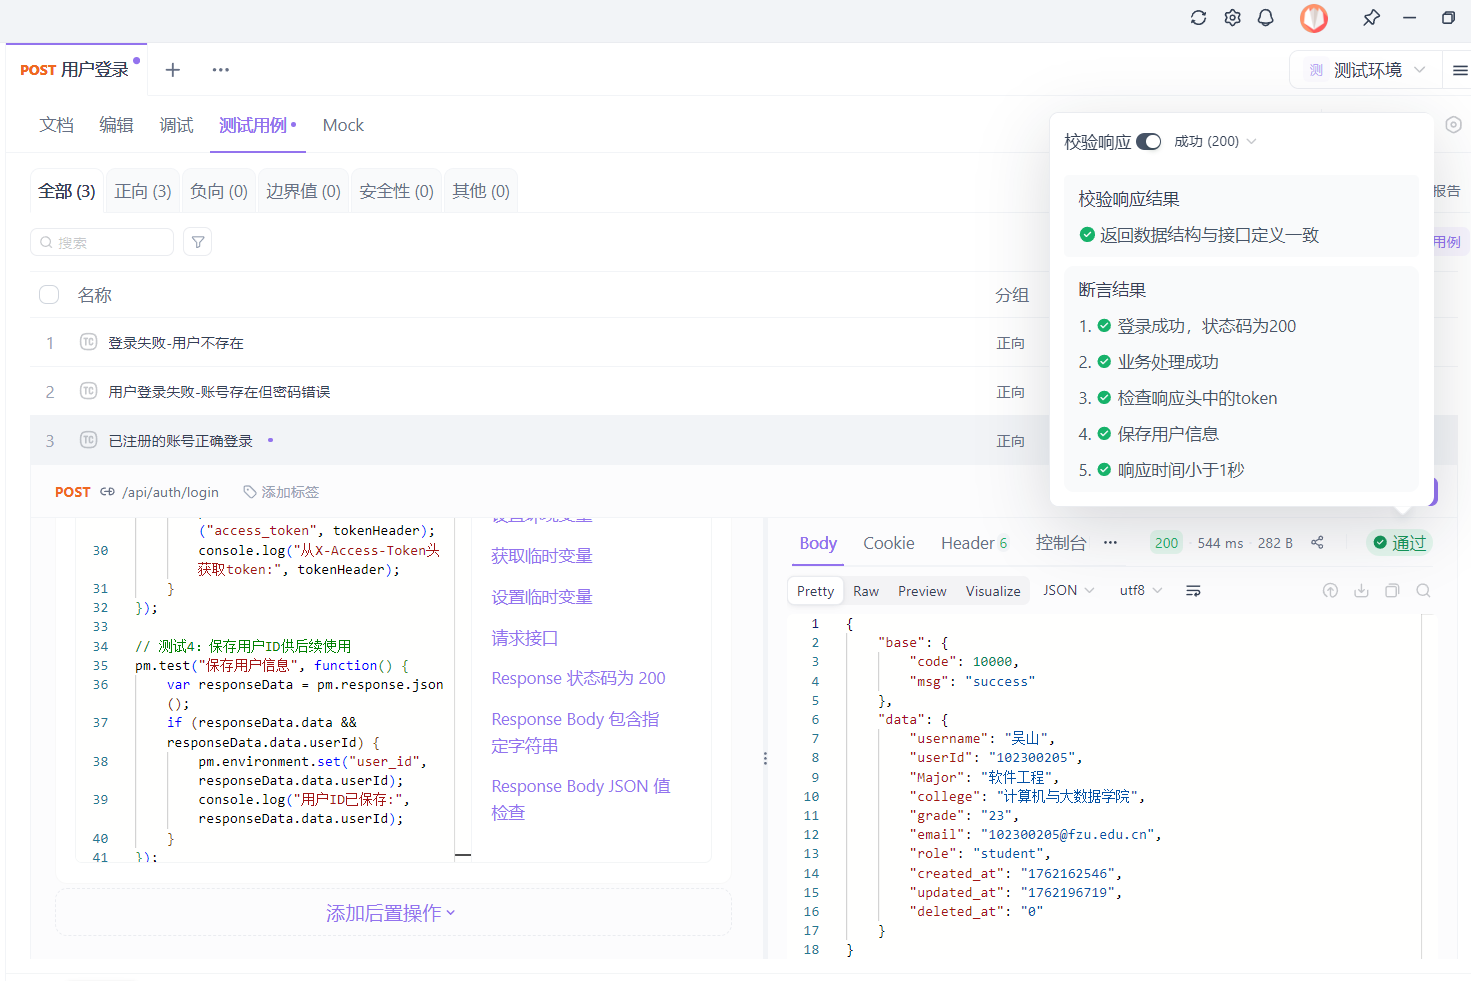Copy the response body
The image size is (1471, 981).
click(x=1392, y=591)
